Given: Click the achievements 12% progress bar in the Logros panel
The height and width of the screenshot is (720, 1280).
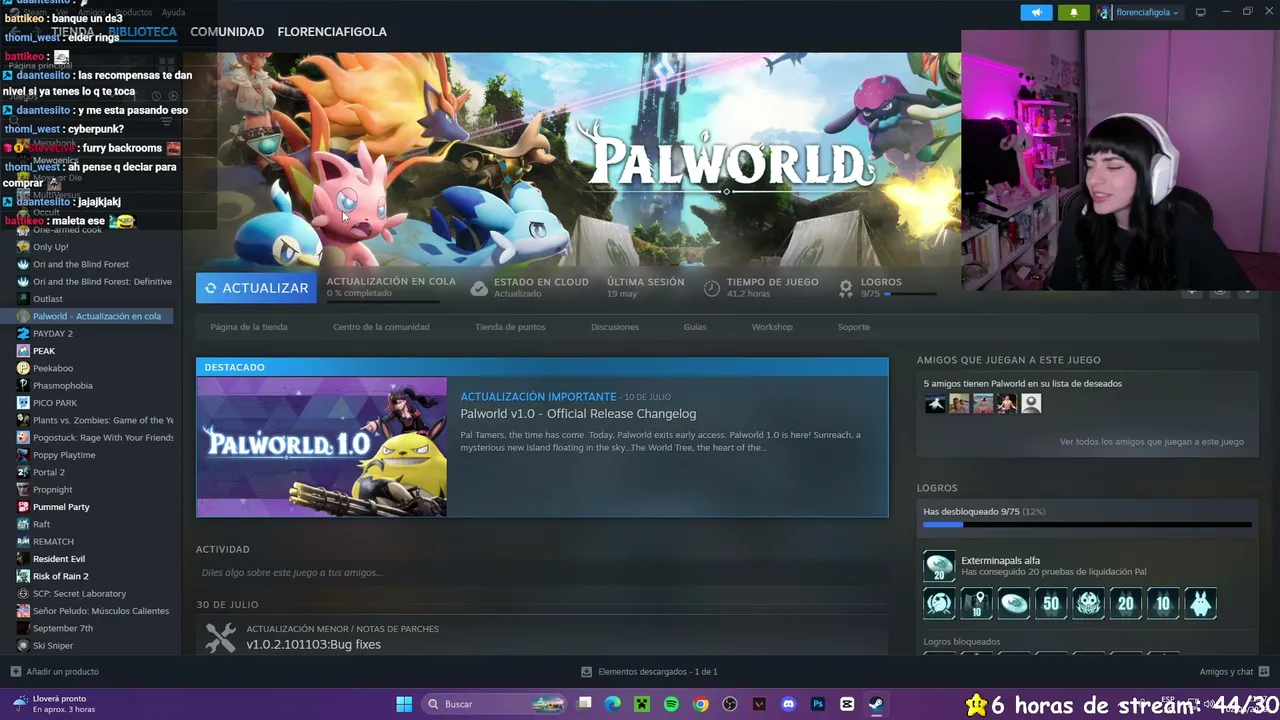Looking at the screenshot, I should coord(1087,524).
